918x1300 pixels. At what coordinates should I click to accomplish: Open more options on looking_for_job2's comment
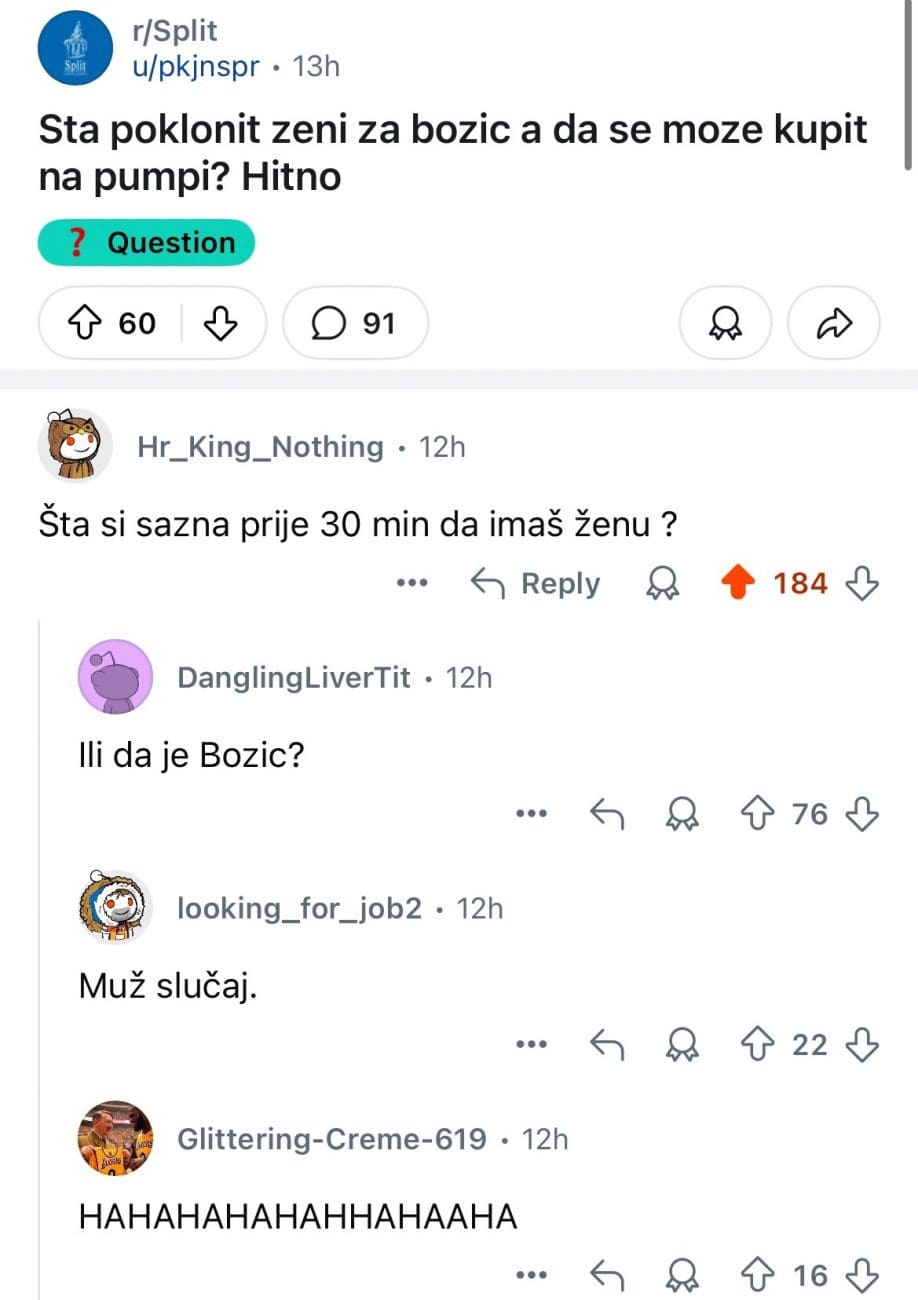click(x=532, y=1045)
